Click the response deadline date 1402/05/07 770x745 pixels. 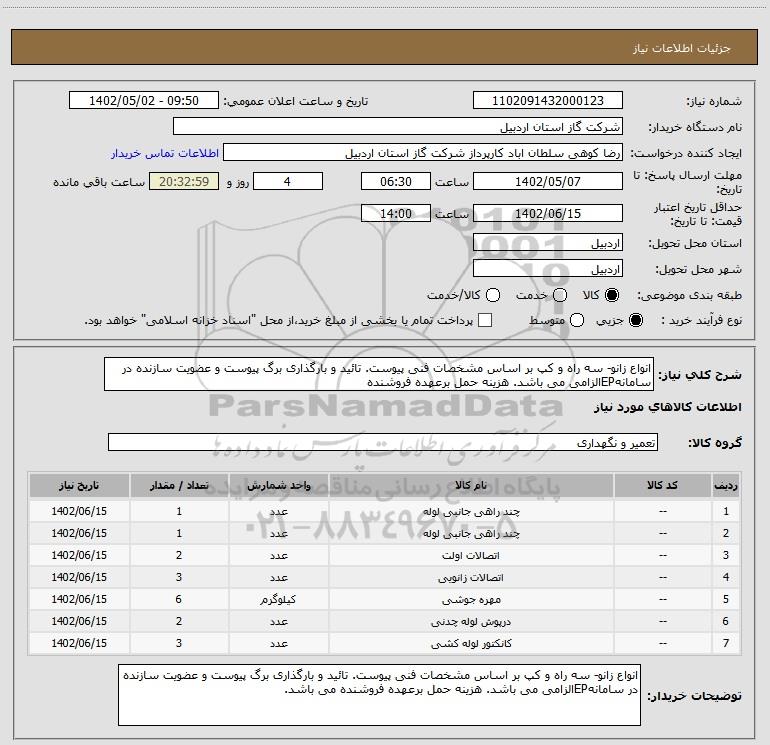548,181
